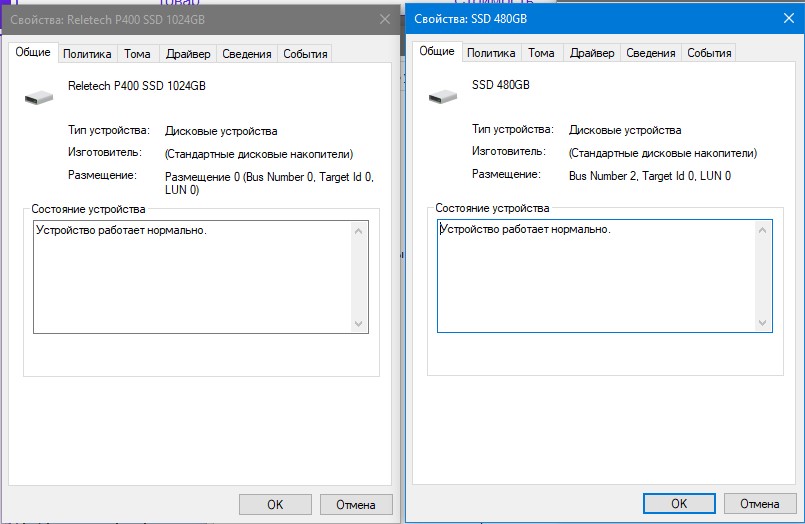
Task: Open События tab in Reletech properties
Action: click(305, 54)
